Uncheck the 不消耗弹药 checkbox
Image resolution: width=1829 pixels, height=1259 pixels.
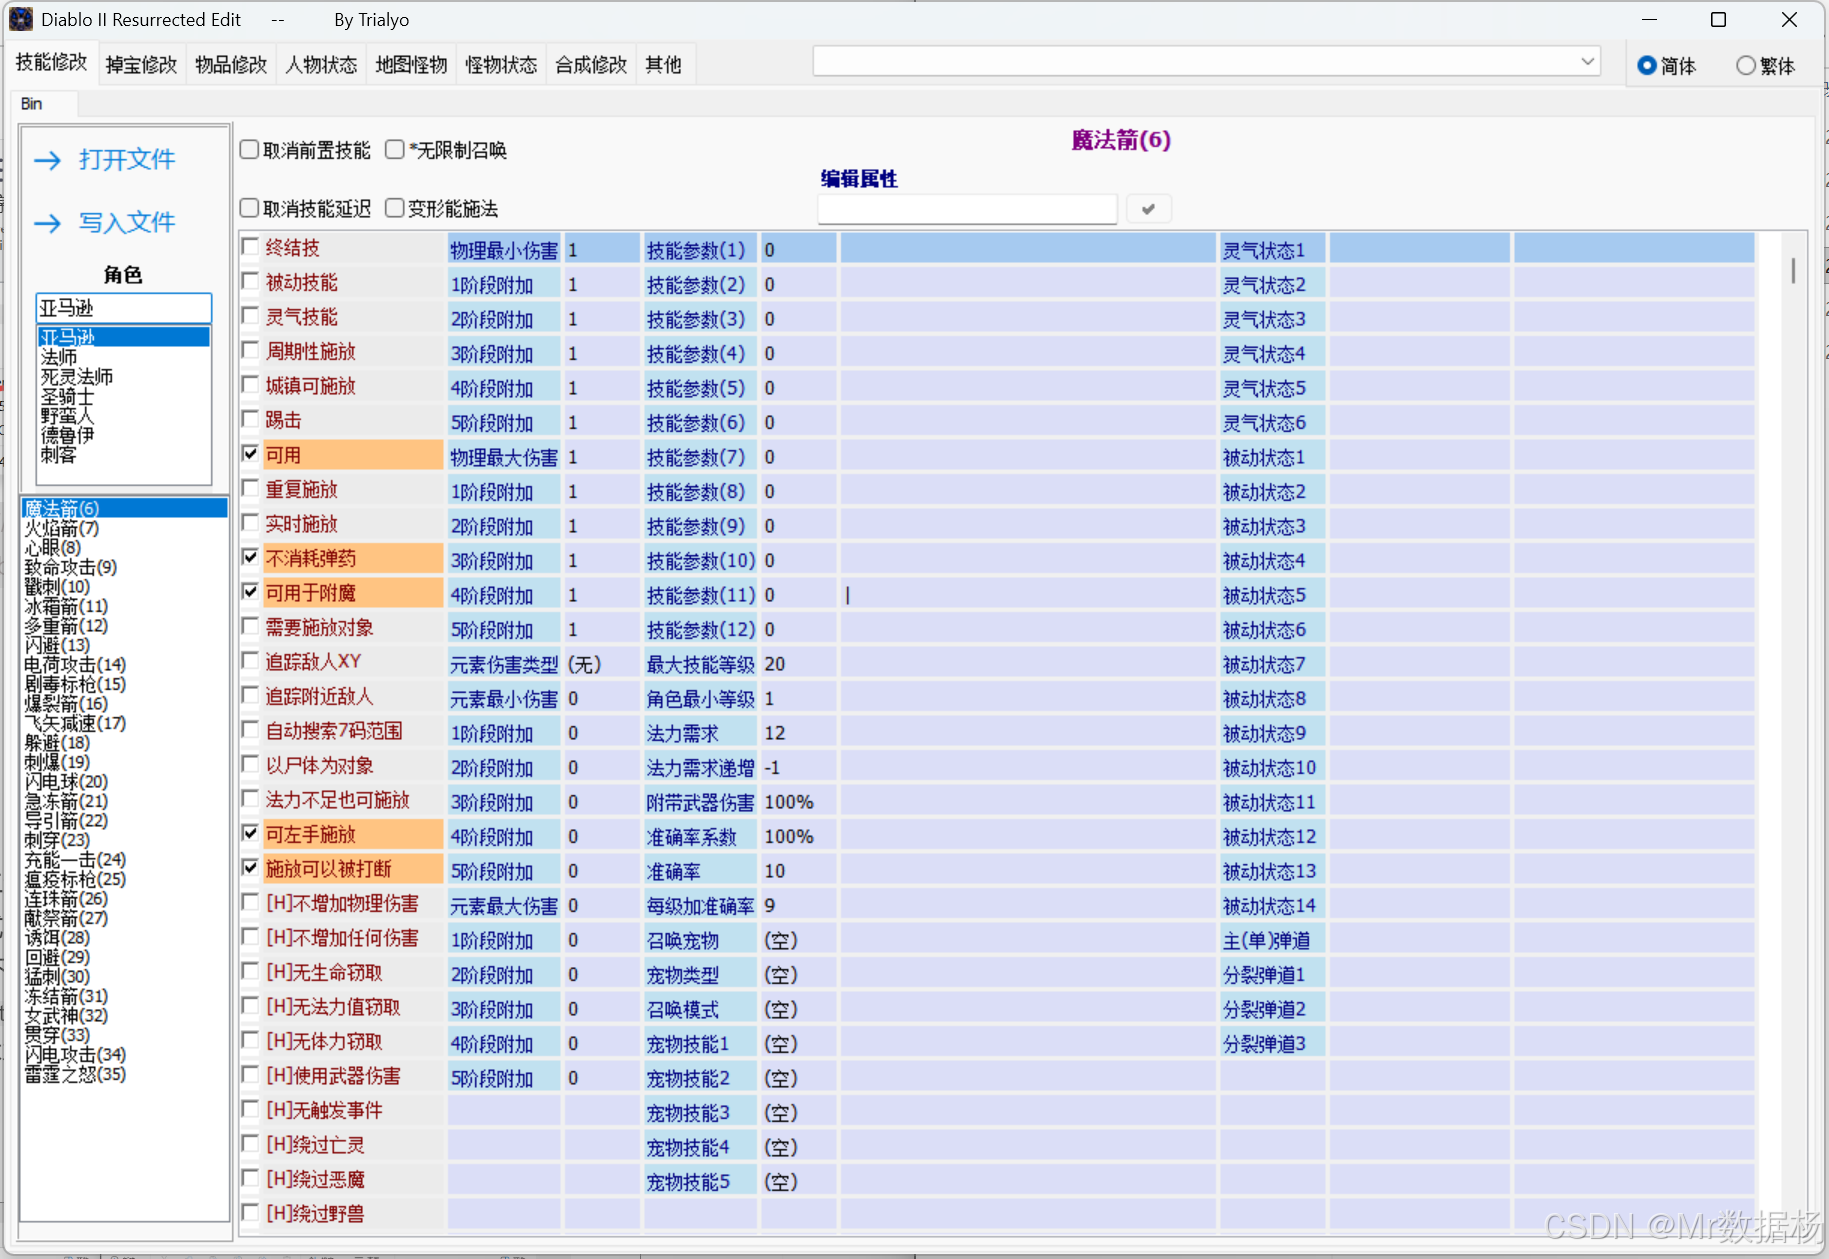[x=251, y=558]
